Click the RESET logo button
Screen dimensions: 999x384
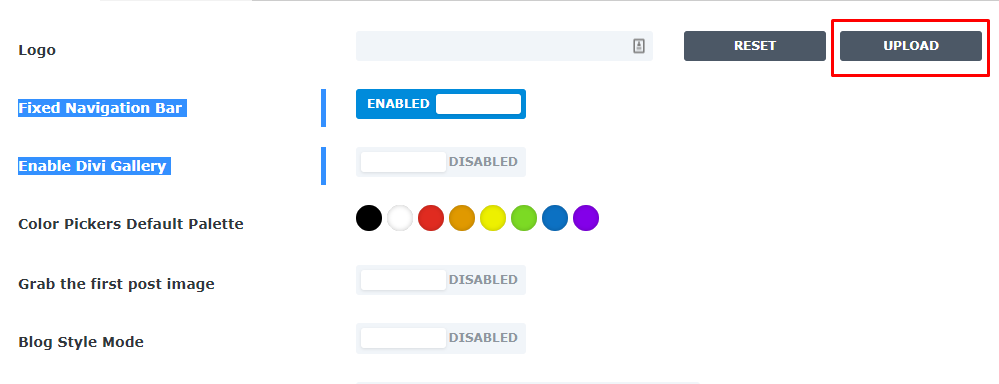(755, 46)
